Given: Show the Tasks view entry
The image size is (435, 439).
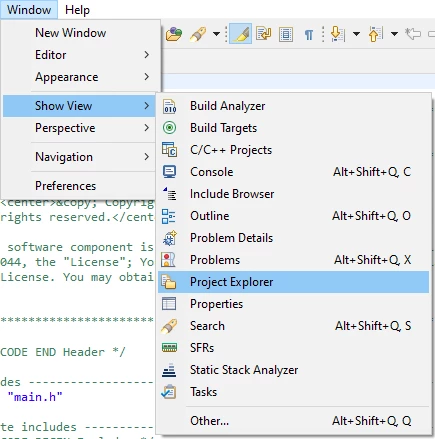Looking at the screenshot, I should click(x=294, y=392).
